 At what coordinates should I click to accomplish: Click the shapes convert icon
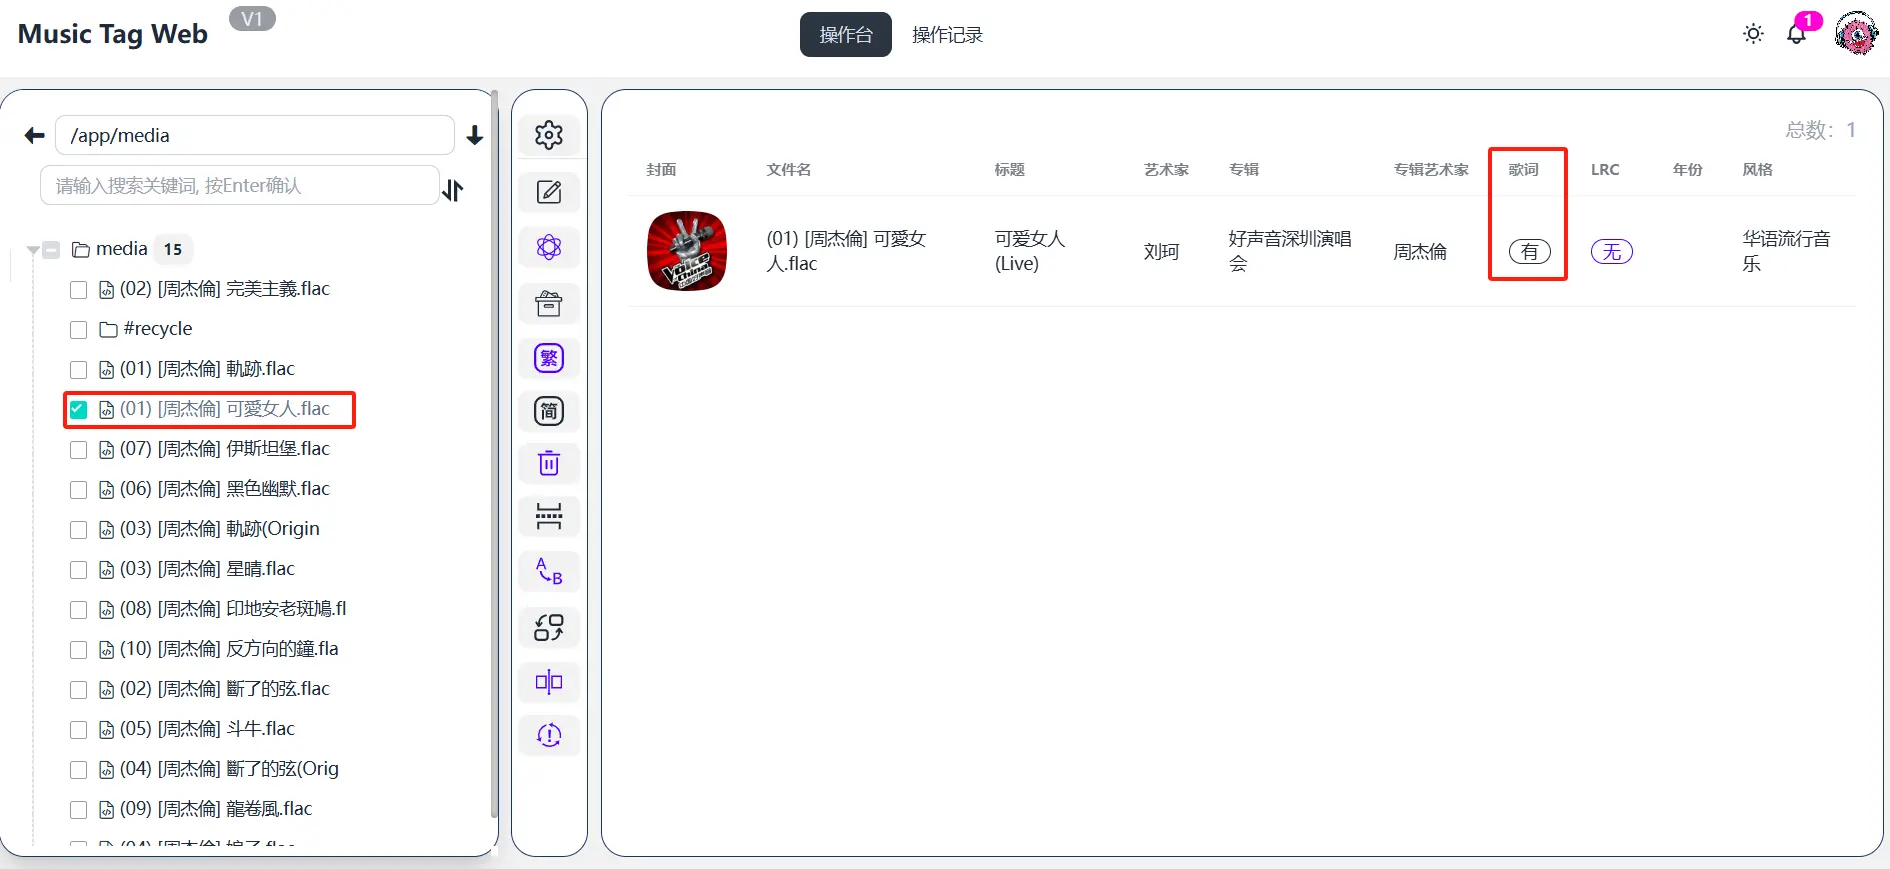[x=549, y=627]
